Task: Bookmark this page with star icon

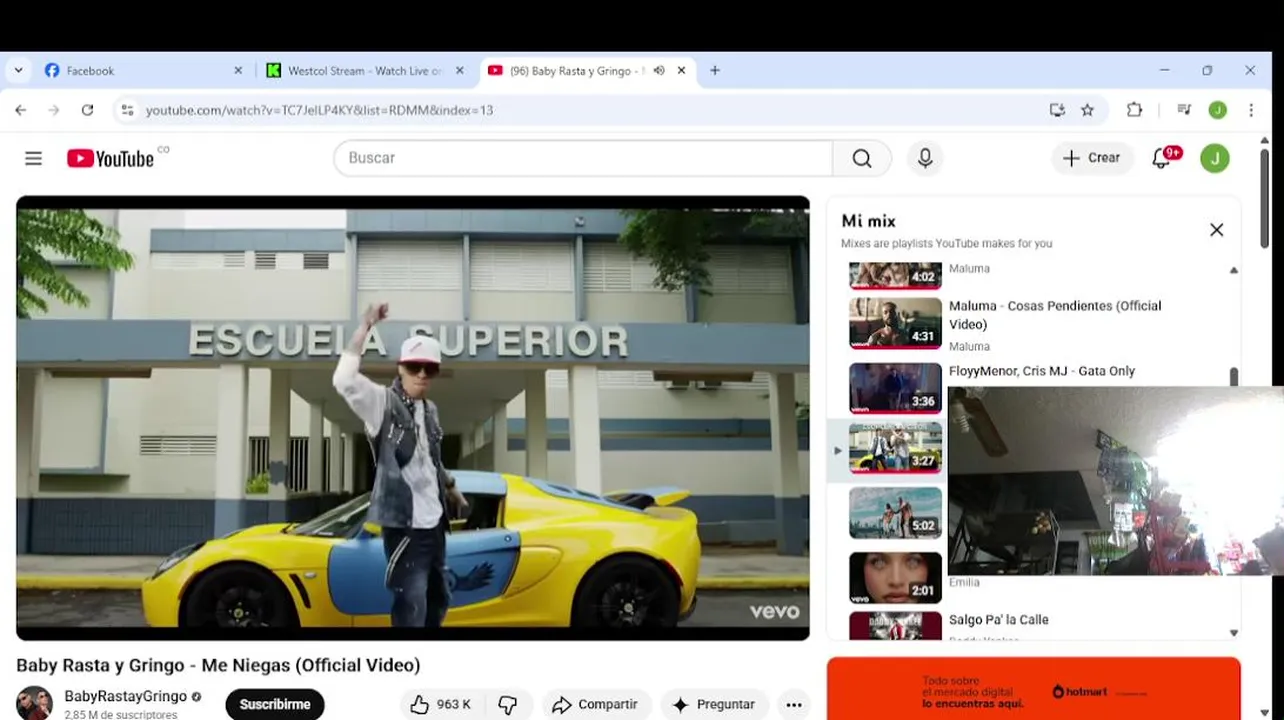Action: click(x=1087, y=110)
